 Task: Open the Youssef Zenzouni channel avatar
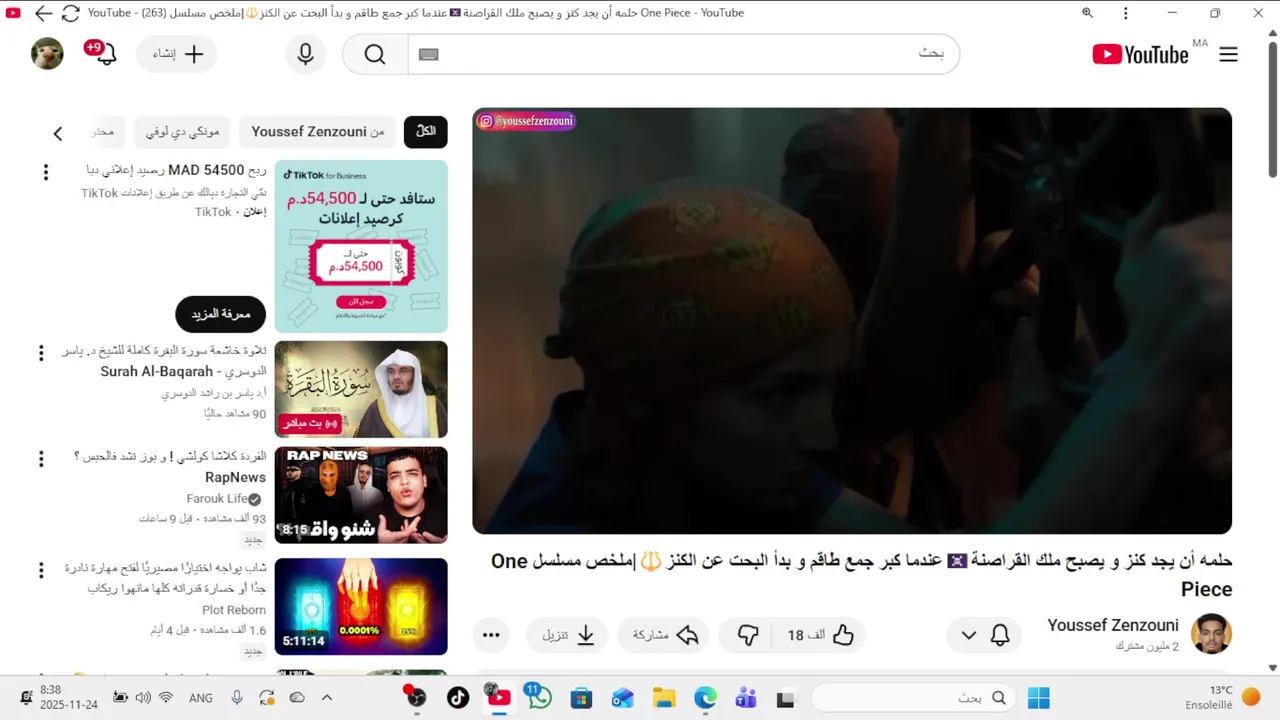[x=1211, y=634]
